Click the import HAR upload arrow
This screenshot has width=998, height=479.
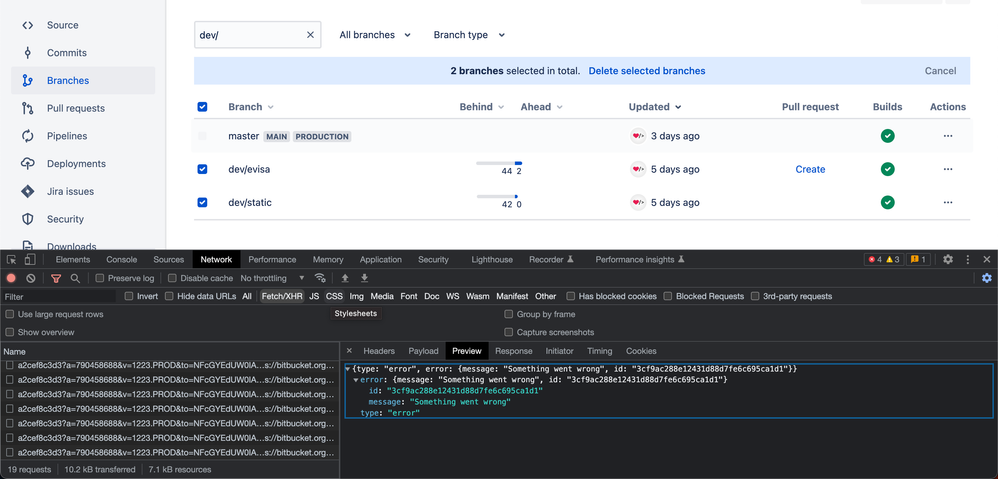[345, 278]
